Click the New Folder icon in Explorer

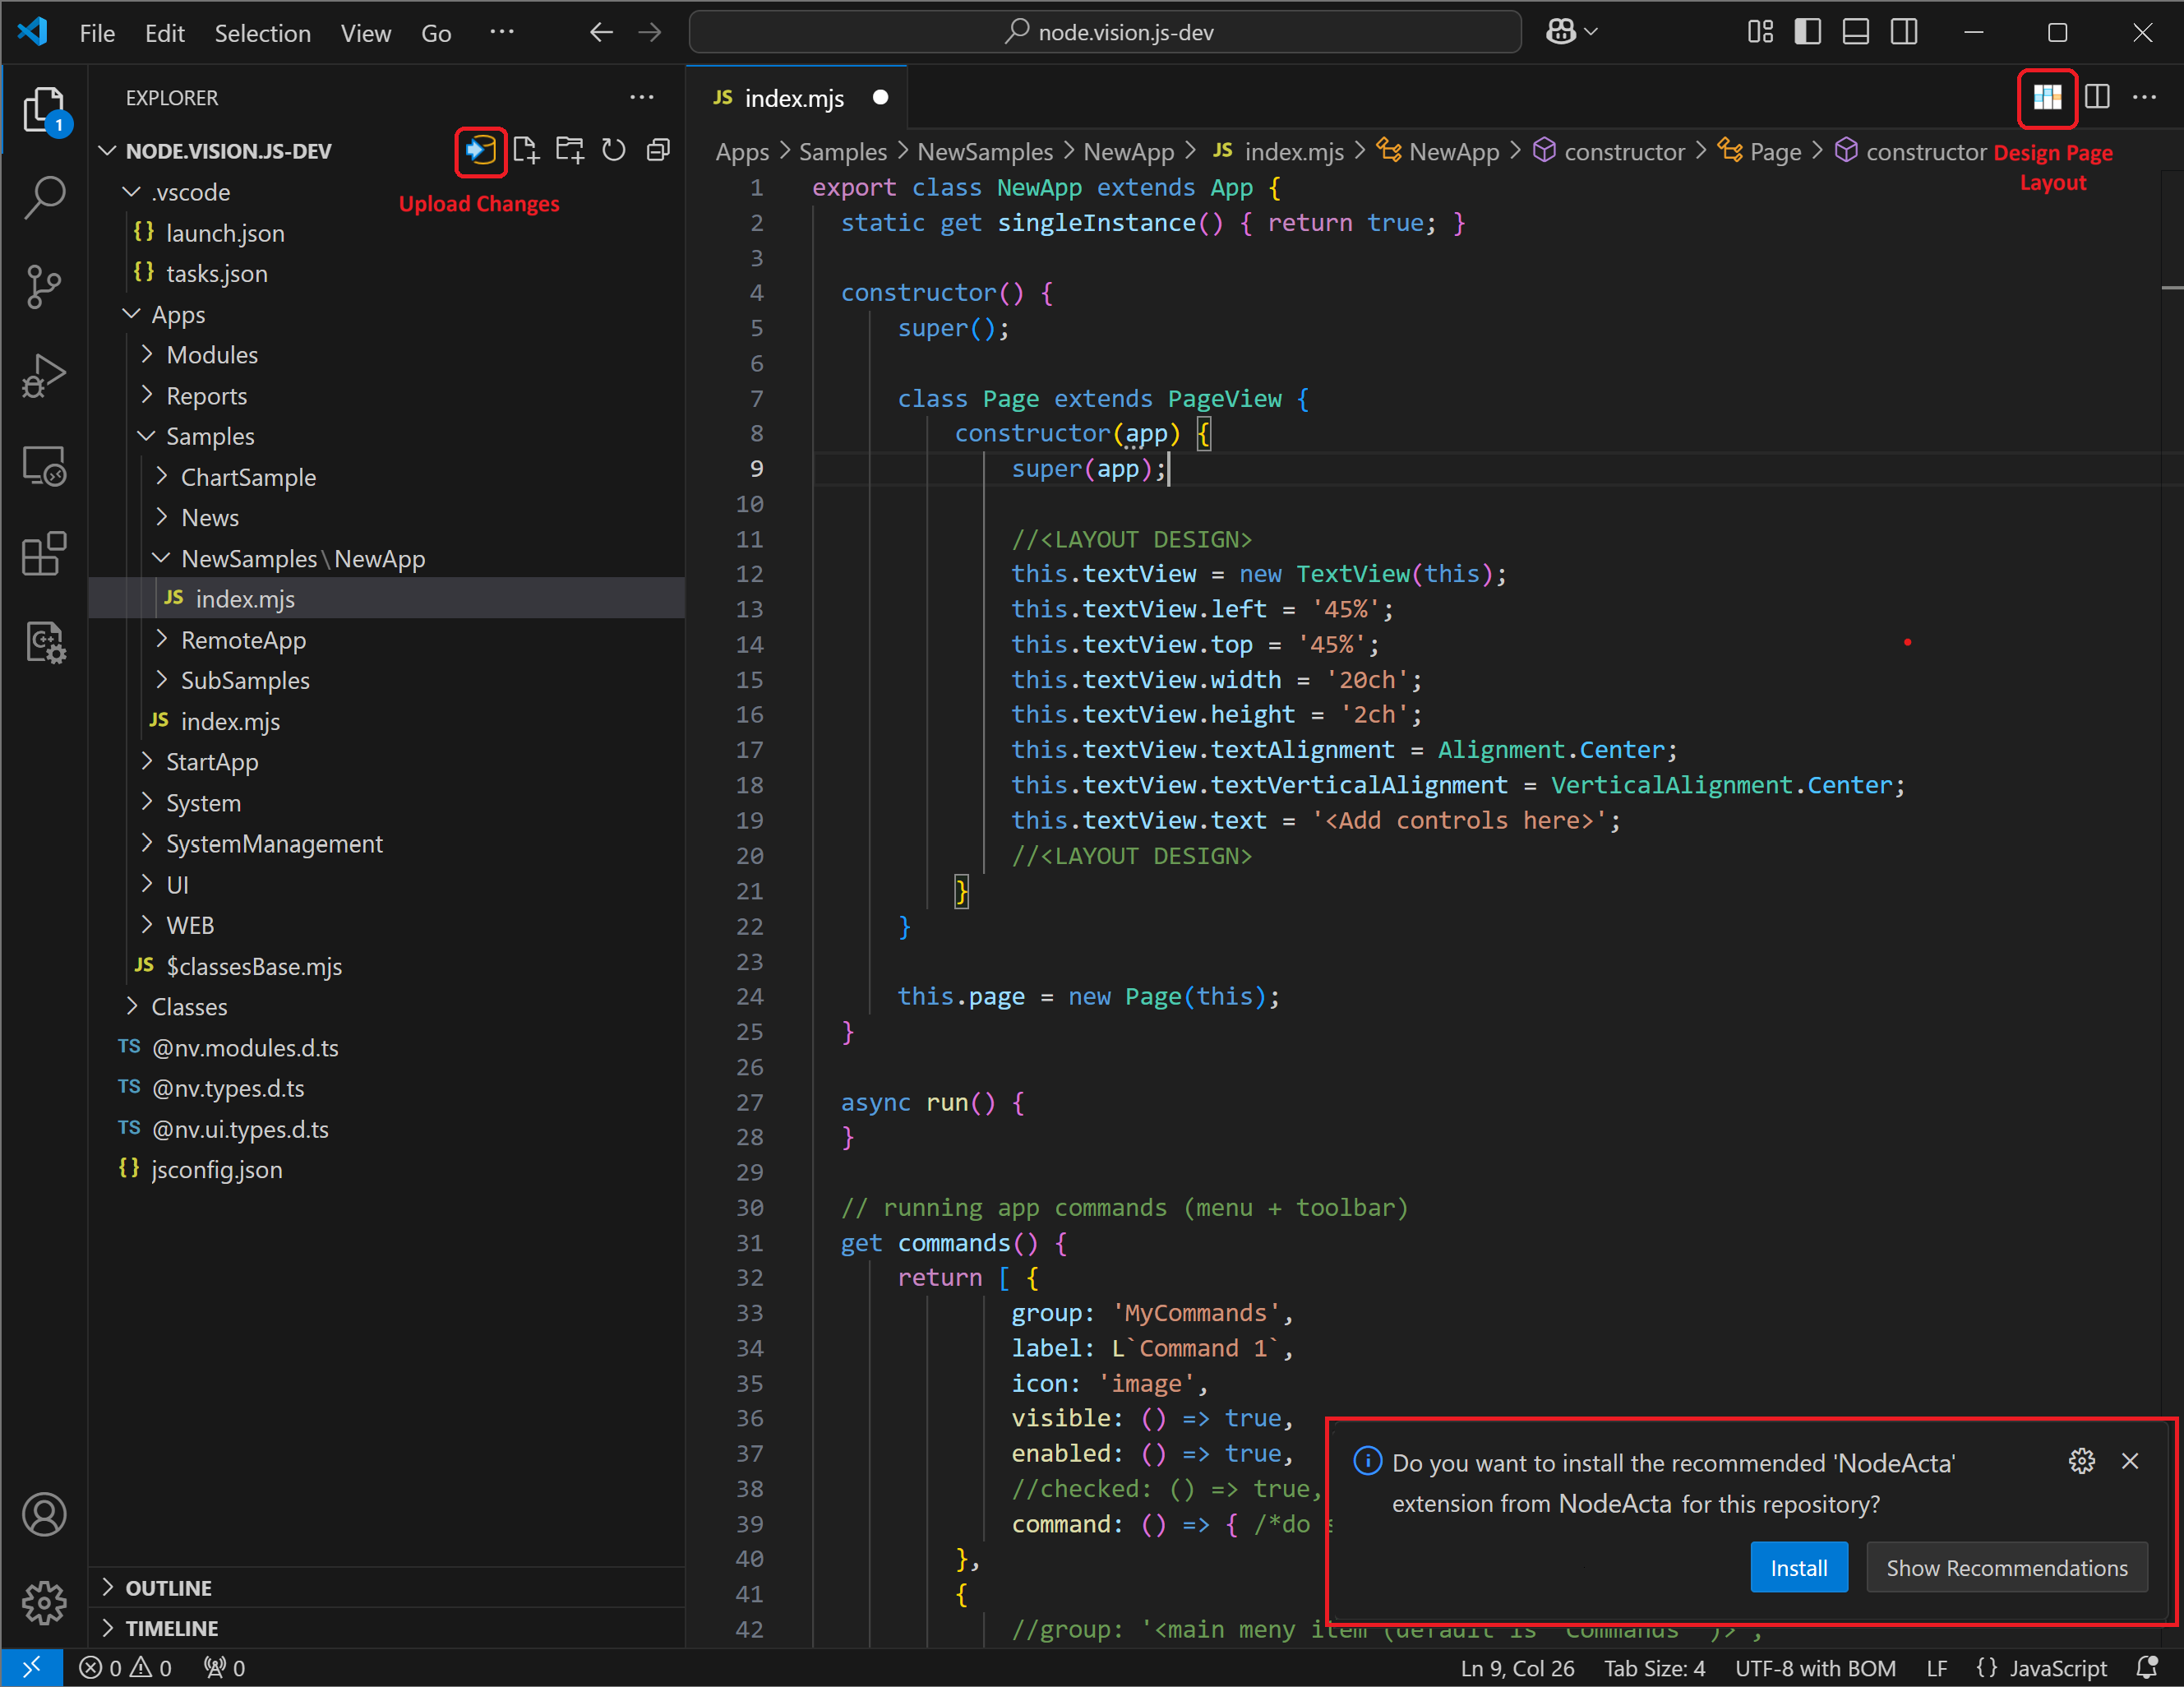[x=568, y=150]
